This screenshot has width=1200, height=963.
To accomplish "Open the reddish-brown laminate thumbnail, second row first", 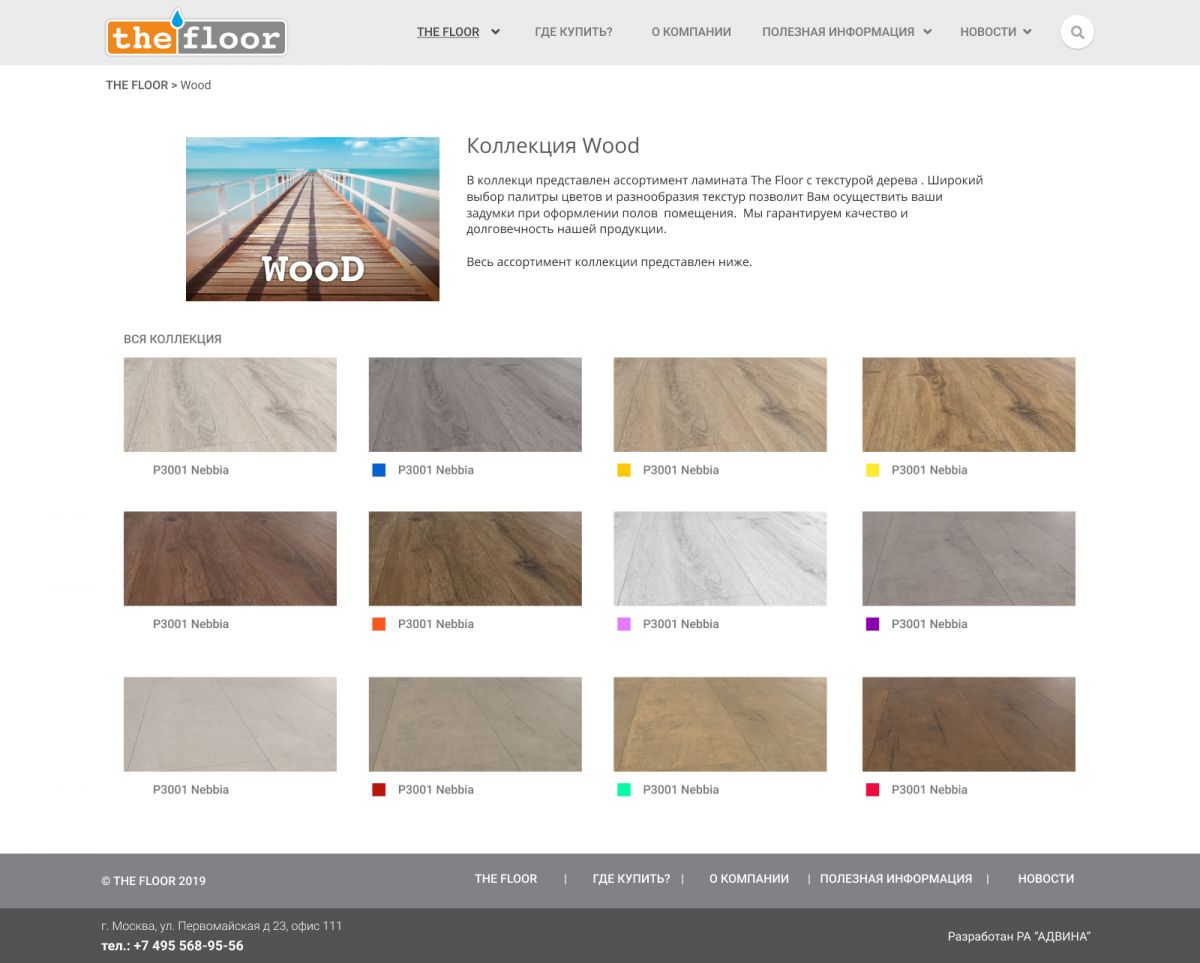I will tap(230, 559).
